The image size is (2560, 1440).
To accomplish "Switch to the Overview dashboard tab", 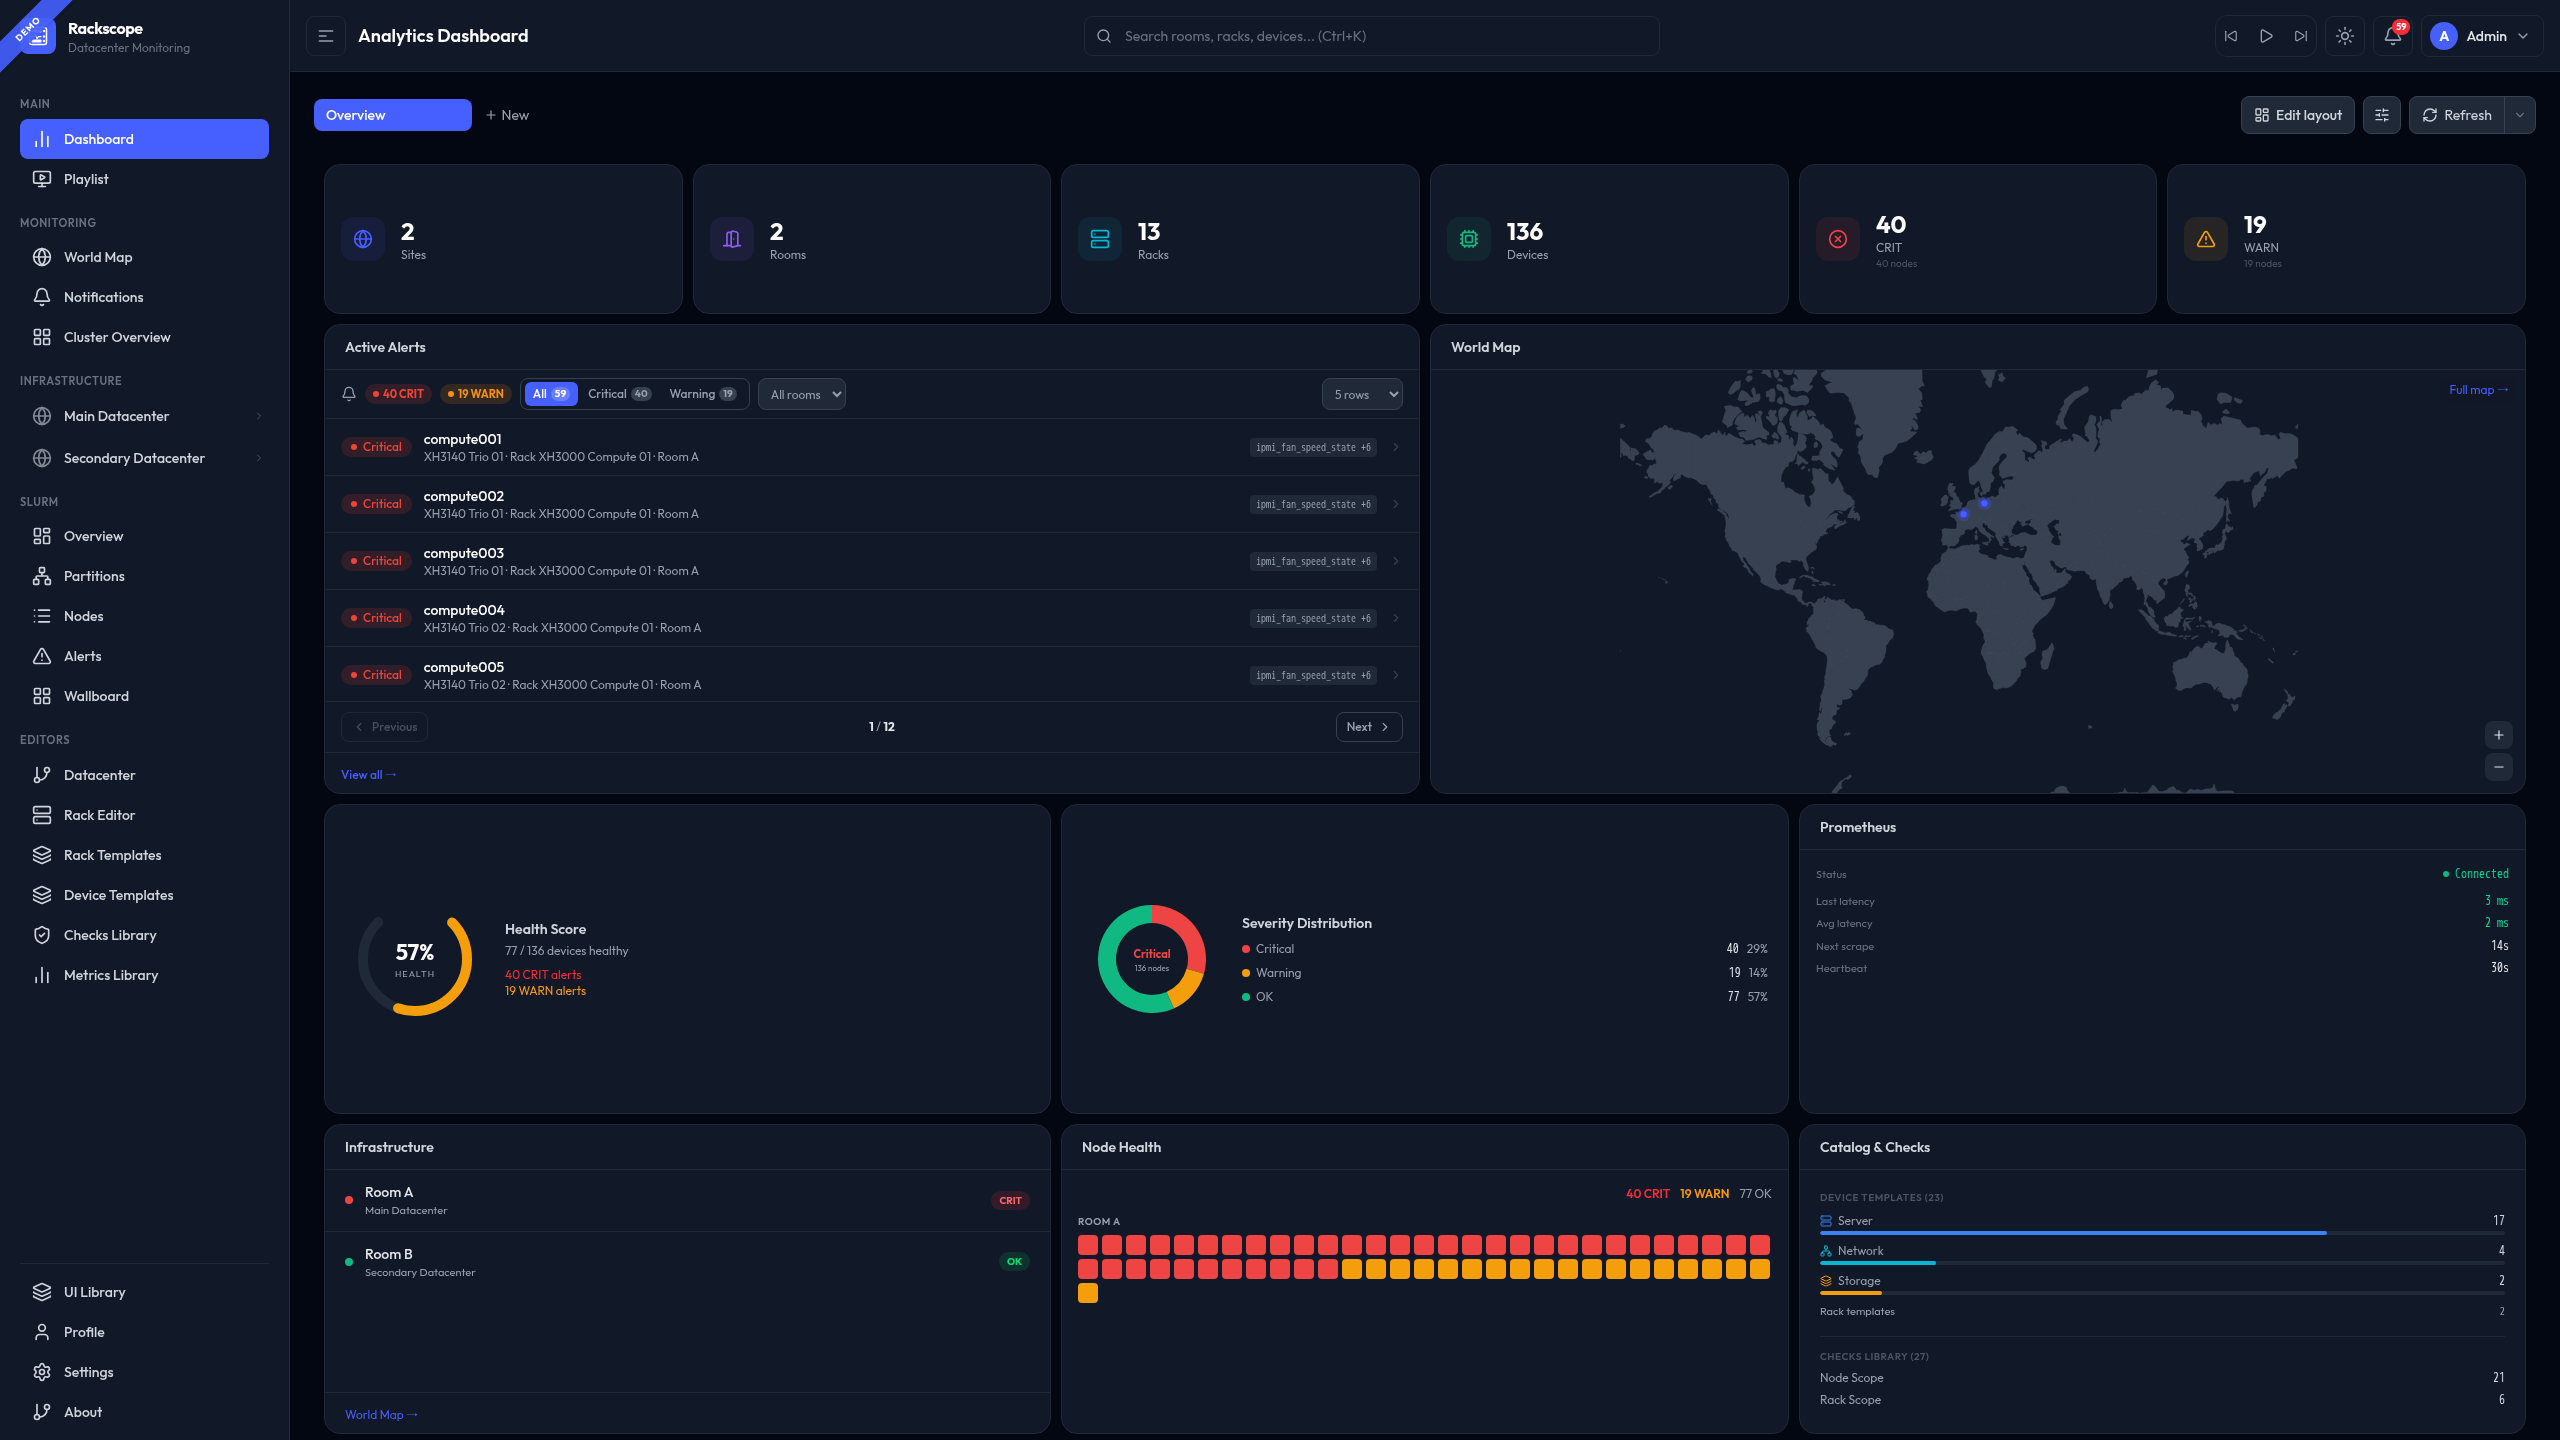I will pyautogui.click(x=392, y=115).
